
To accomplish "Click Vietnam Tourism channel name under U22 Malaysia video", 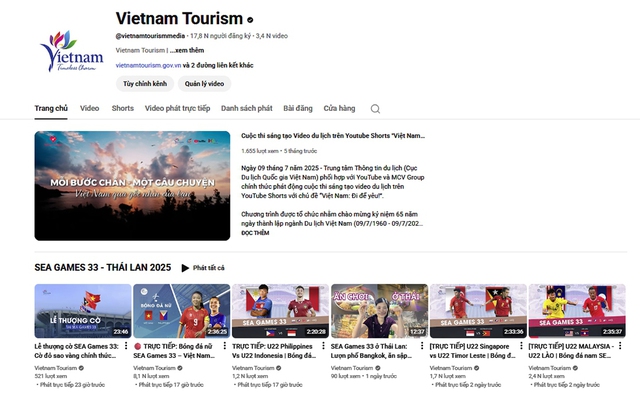I will coord(550,368).
